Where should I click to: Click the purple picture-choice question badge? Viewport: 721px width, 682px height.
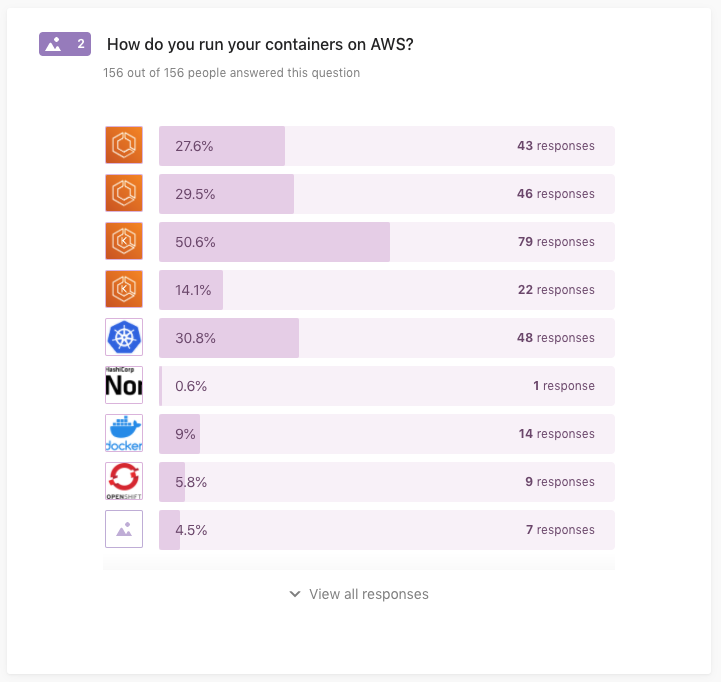(x=65, y=44)
